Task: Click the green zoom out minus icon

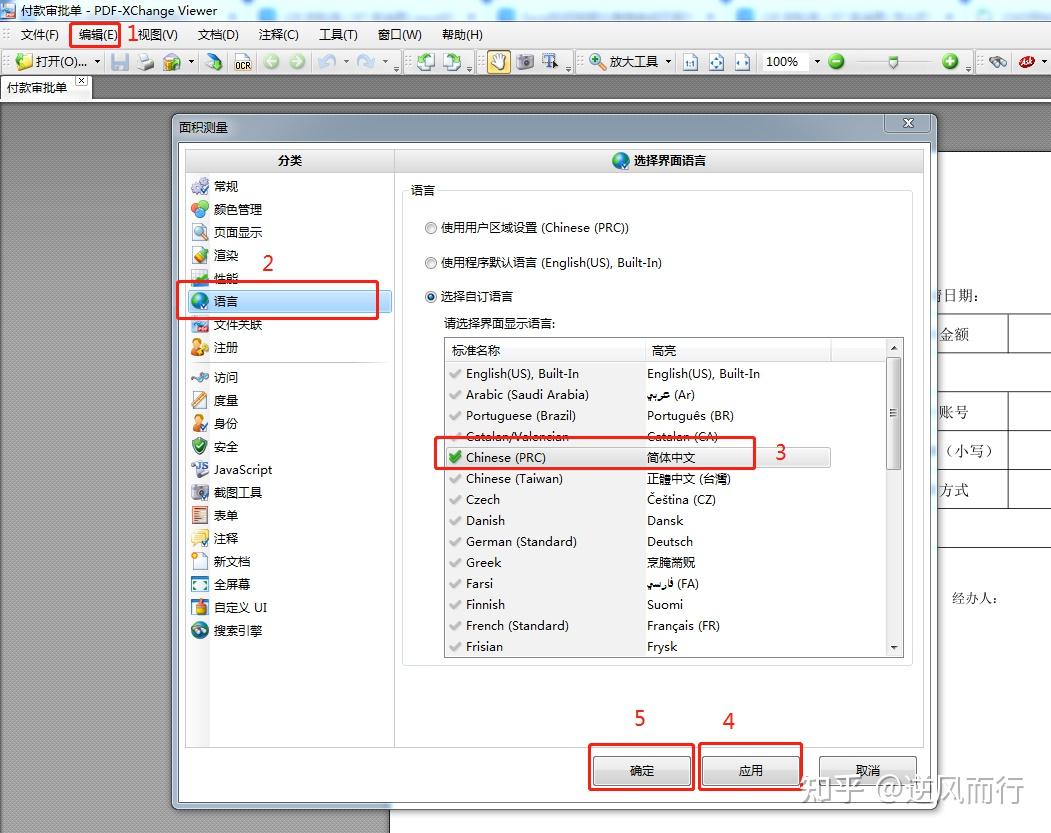Action: pos(836,62)
